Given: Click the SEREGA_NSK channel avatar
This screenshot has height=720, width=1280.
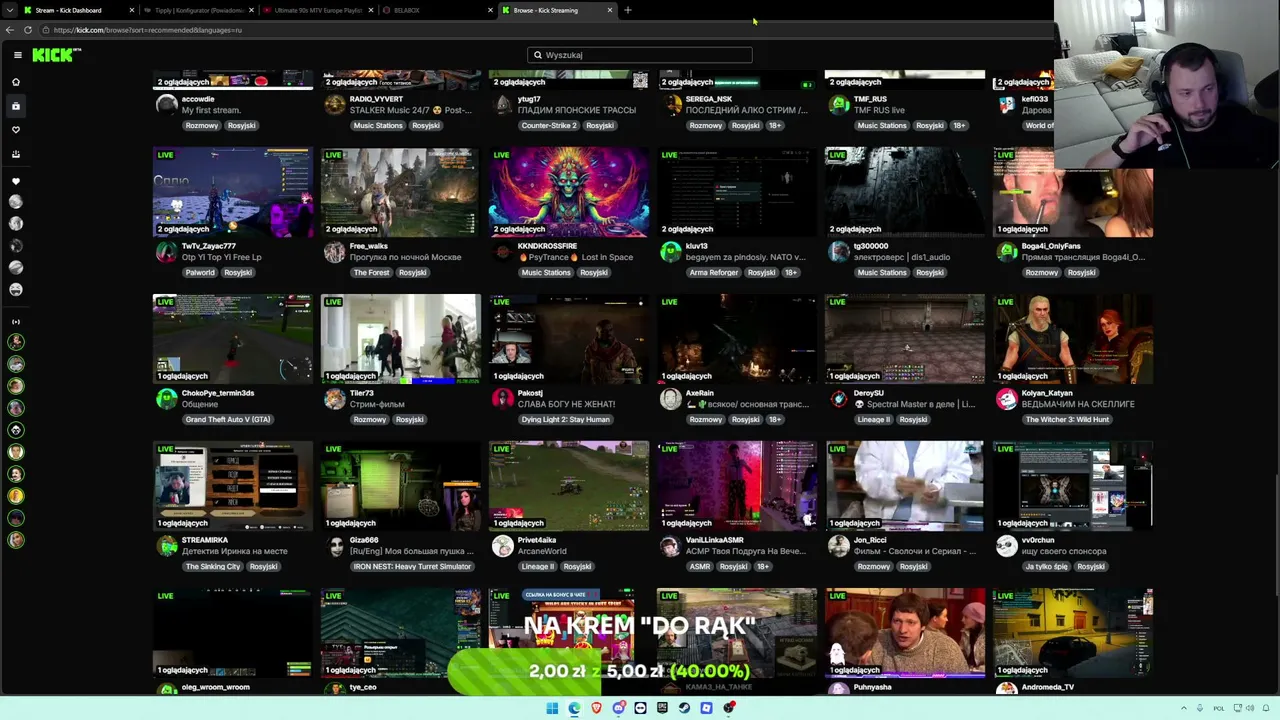Looking at the screenshot, I should [671, 105].
